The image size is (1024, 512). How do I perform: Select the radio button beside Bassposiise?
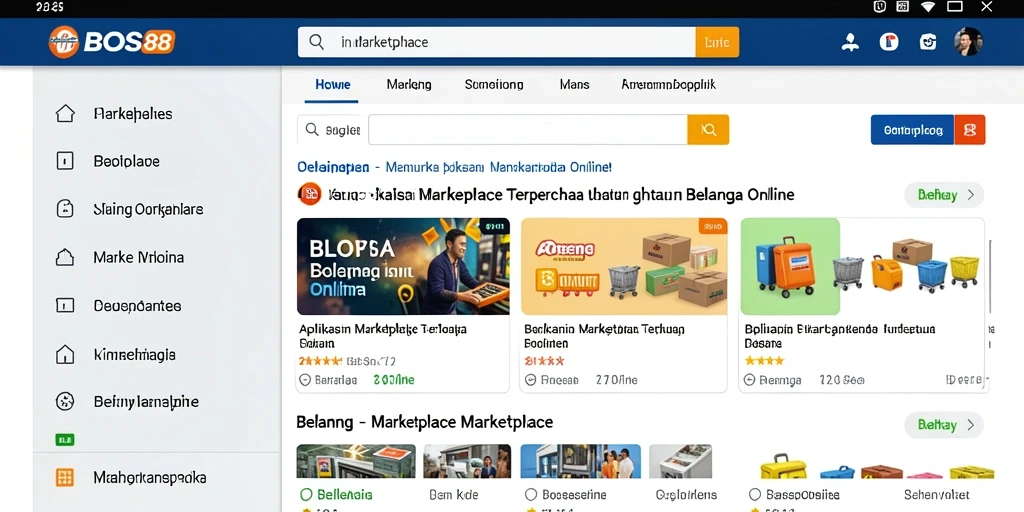click(755, 494)
